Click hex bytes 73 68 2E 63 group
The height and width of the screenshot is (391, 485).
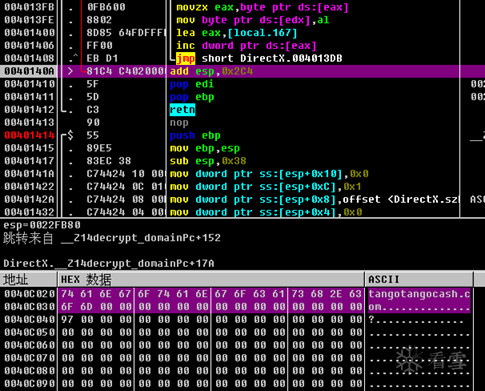tap(326, 294)
